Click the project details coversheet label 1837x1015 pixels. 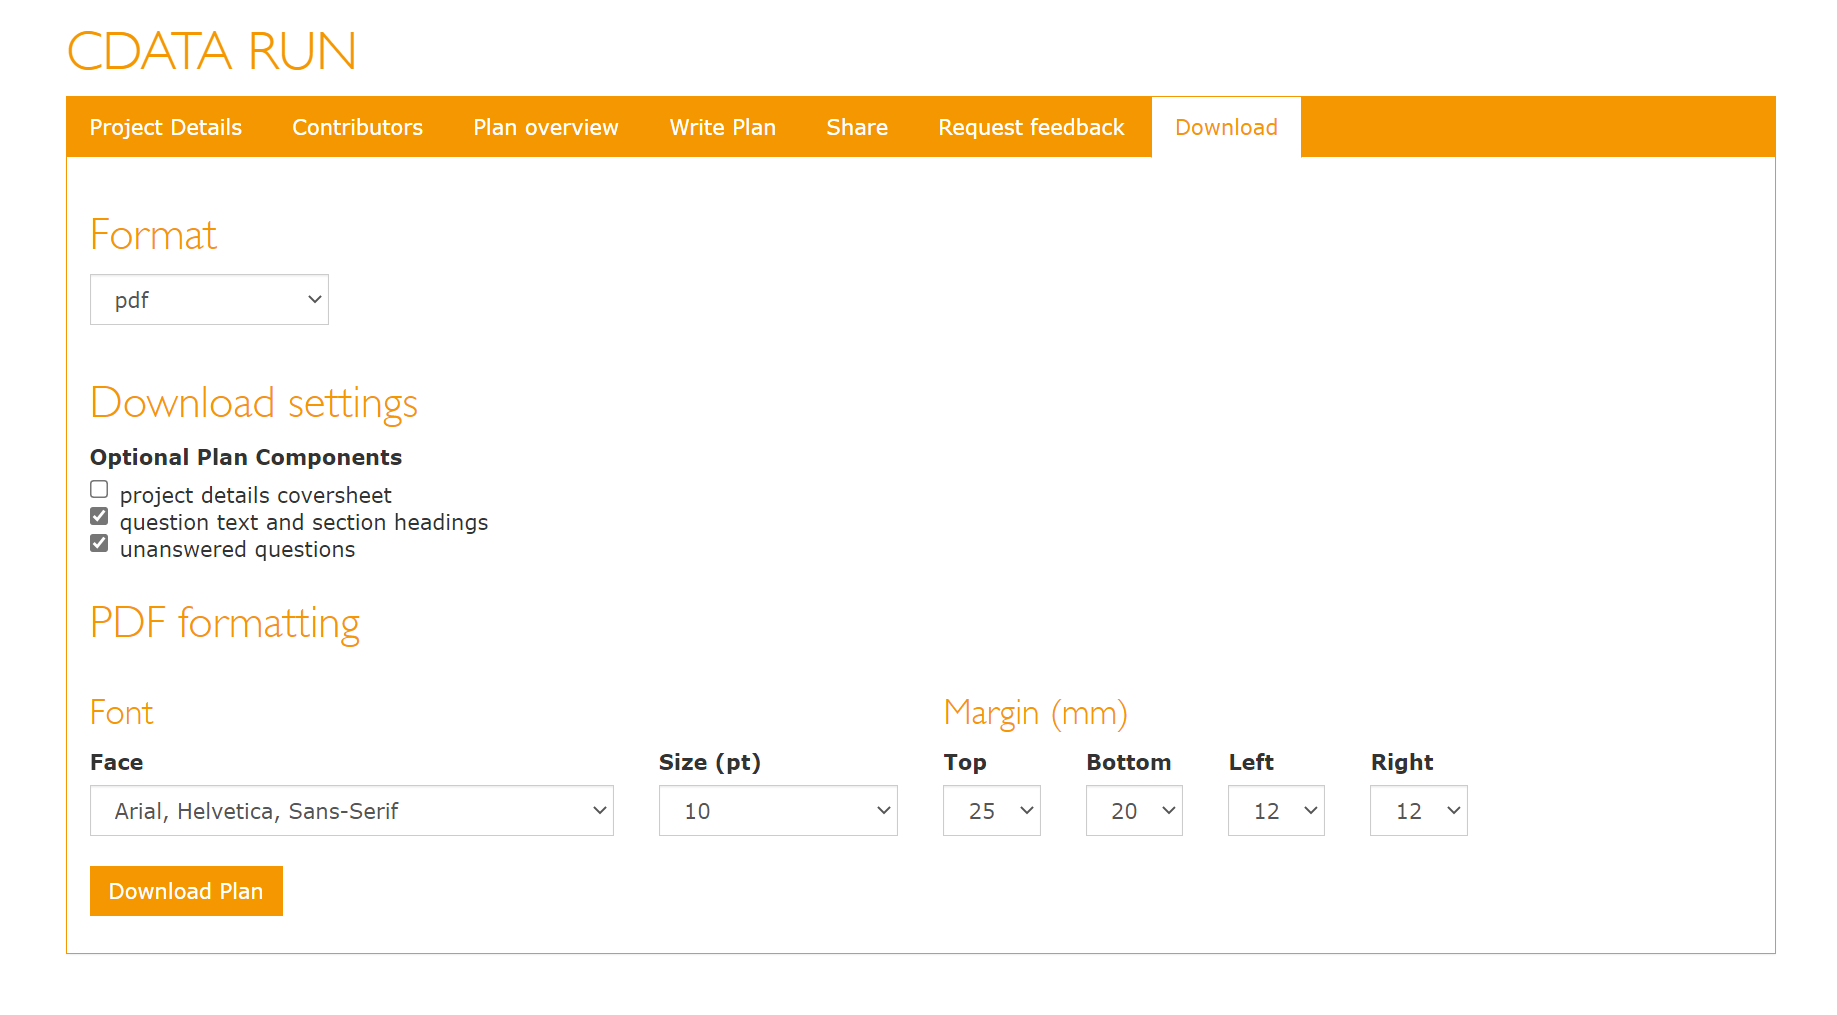pyautogui.click(x=255, y=495)
